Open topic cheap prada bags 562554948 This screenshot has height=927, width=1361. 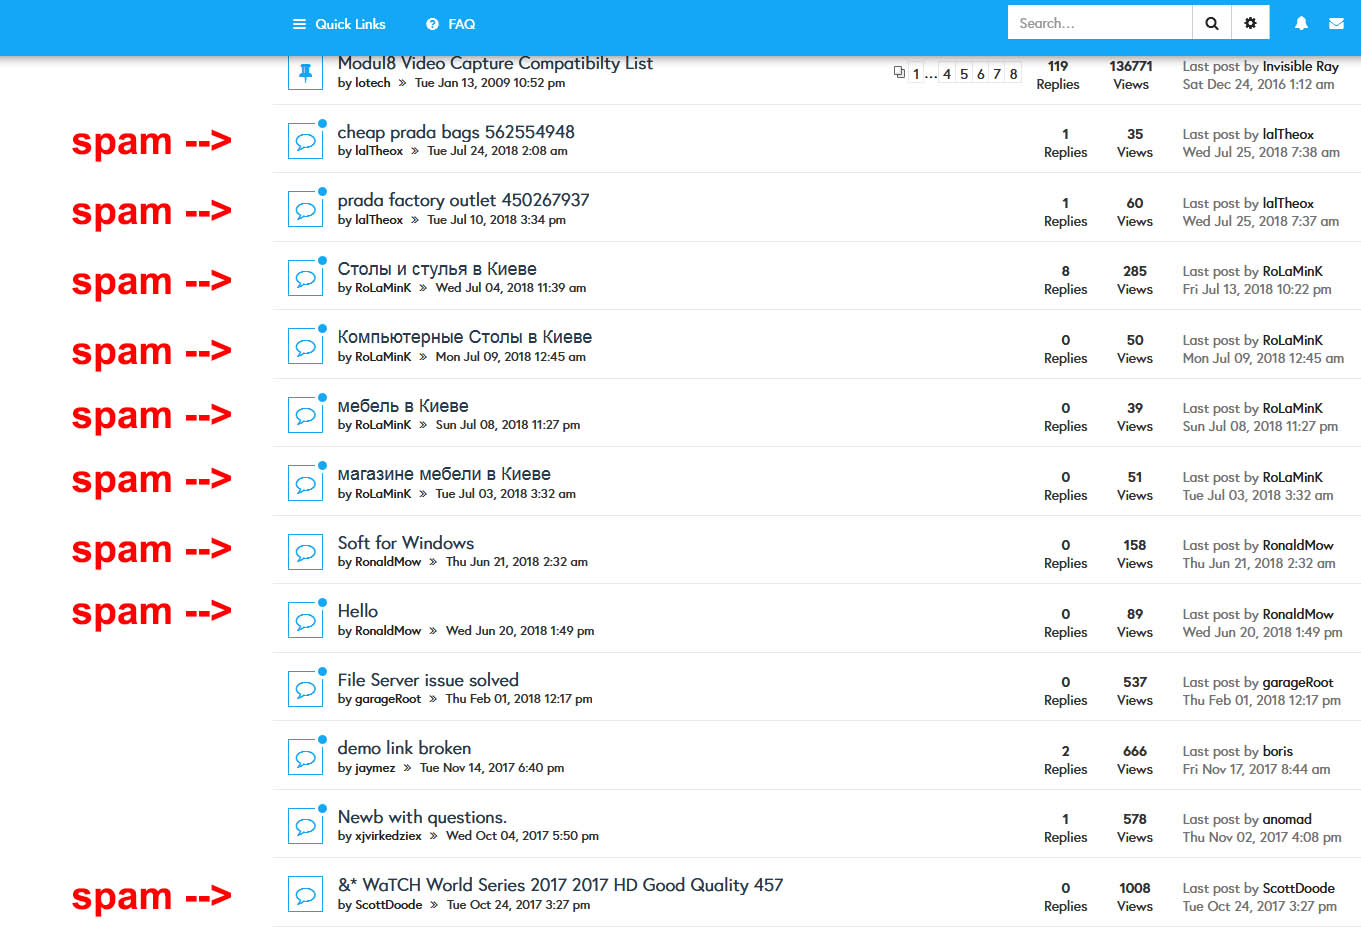tap(456, 132)
